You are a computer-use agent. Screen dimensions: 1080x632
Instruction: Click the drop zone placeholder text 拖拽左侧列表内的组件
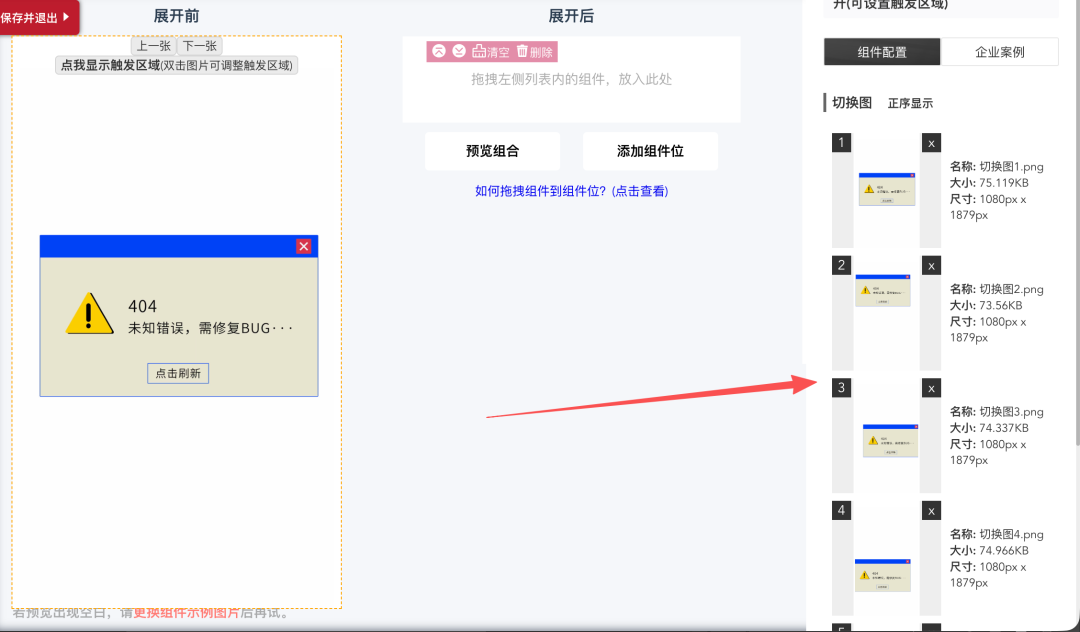572,79
